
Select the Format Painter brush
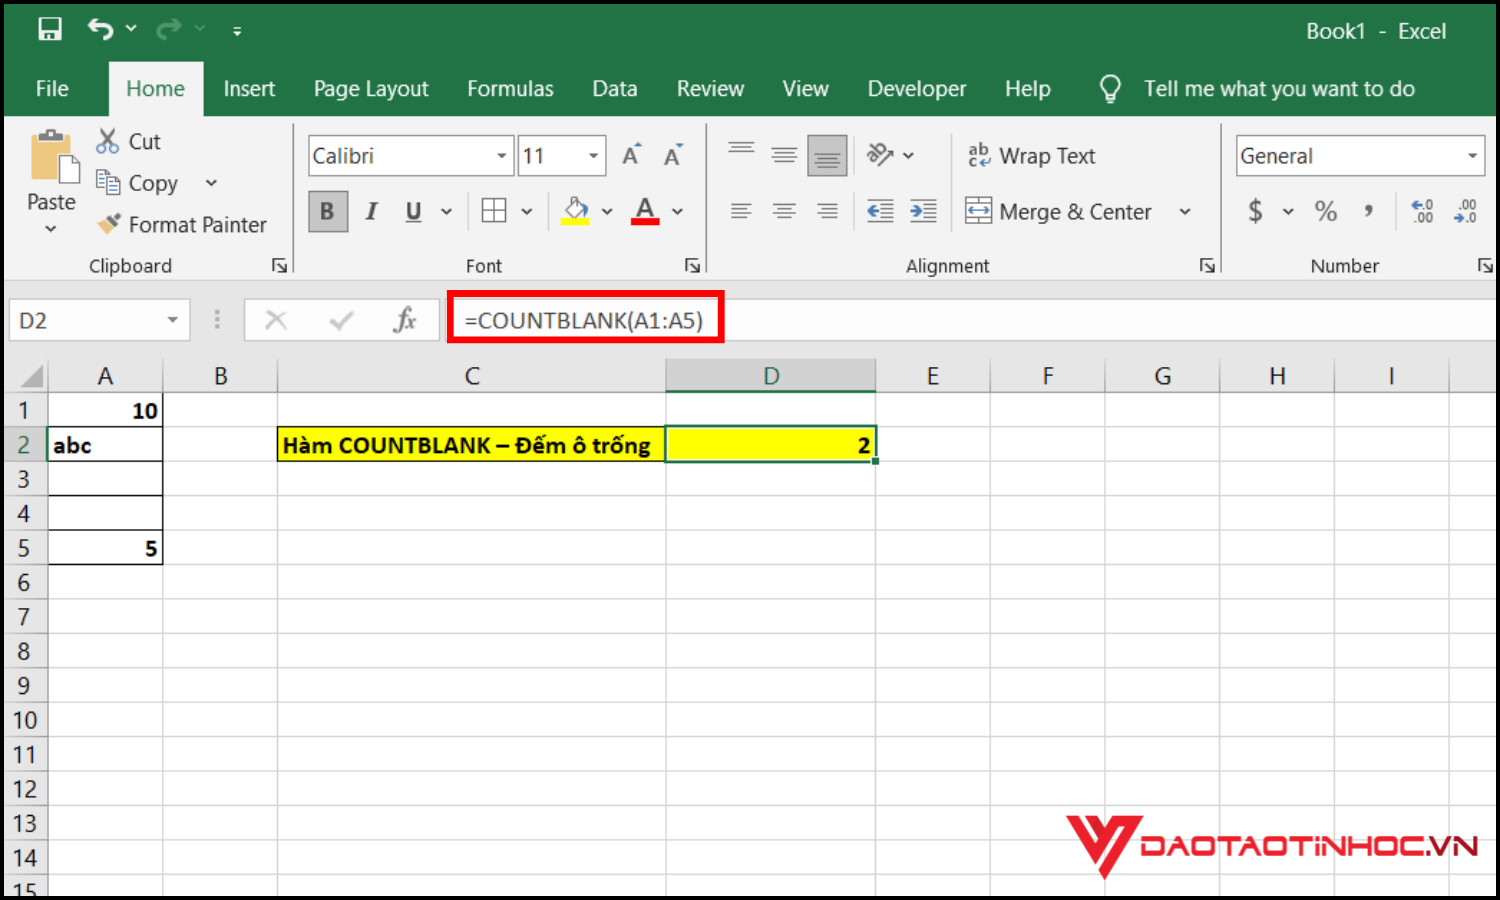click(x=182, y=224)
